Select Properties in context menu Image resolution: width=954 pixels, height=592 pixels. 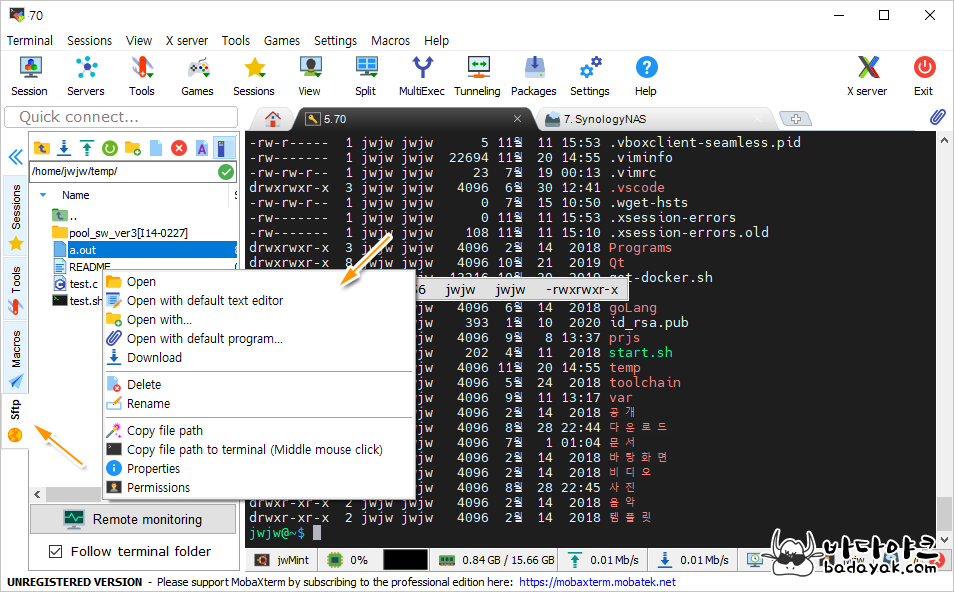[259, 468]
